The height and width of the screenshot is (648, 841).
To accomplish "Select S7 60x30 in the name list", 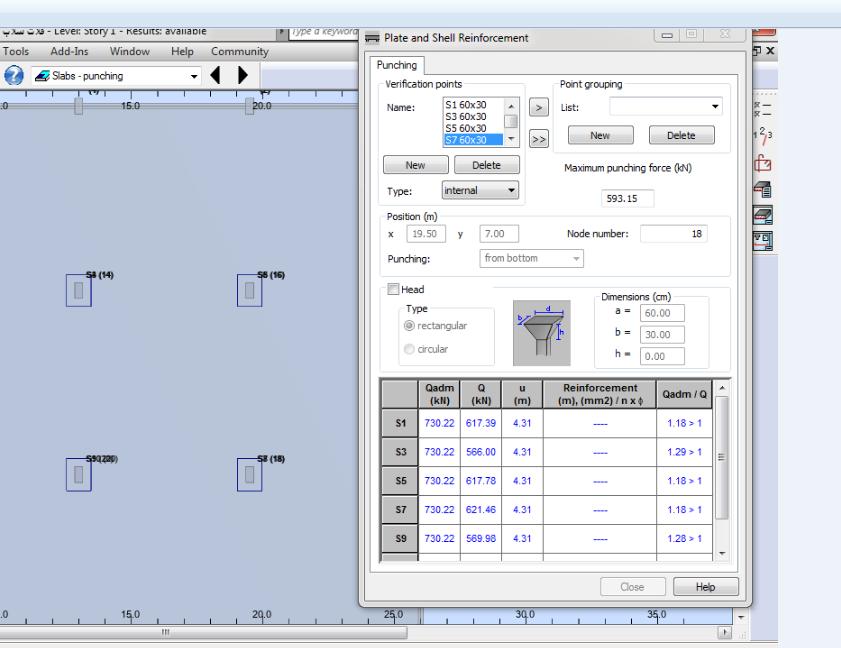I will [x=473, y=140].
